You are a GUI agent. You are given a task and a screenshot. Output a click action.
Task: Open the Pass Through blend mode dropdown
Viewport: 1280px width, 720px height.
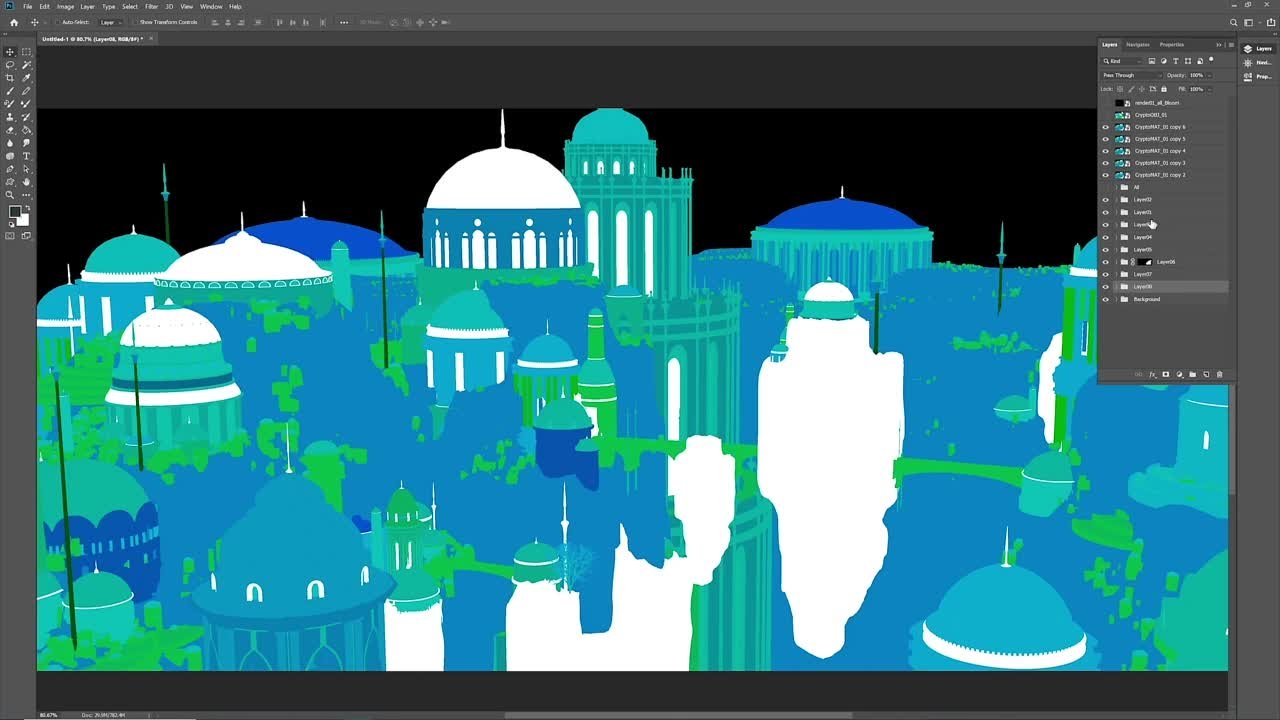point(1132,75)
